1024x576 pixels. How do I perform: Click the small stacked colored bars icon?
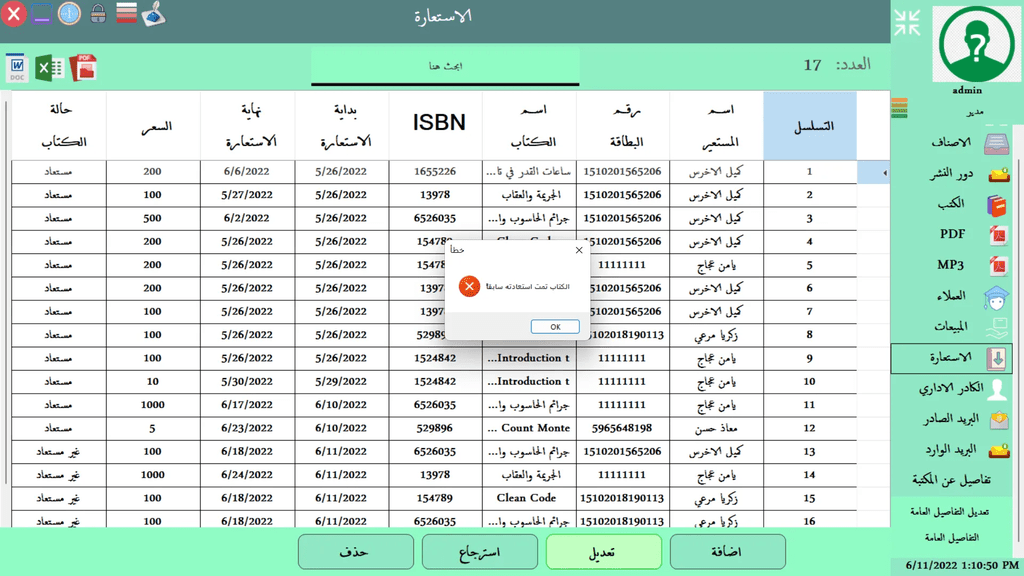tap(899, 108)
